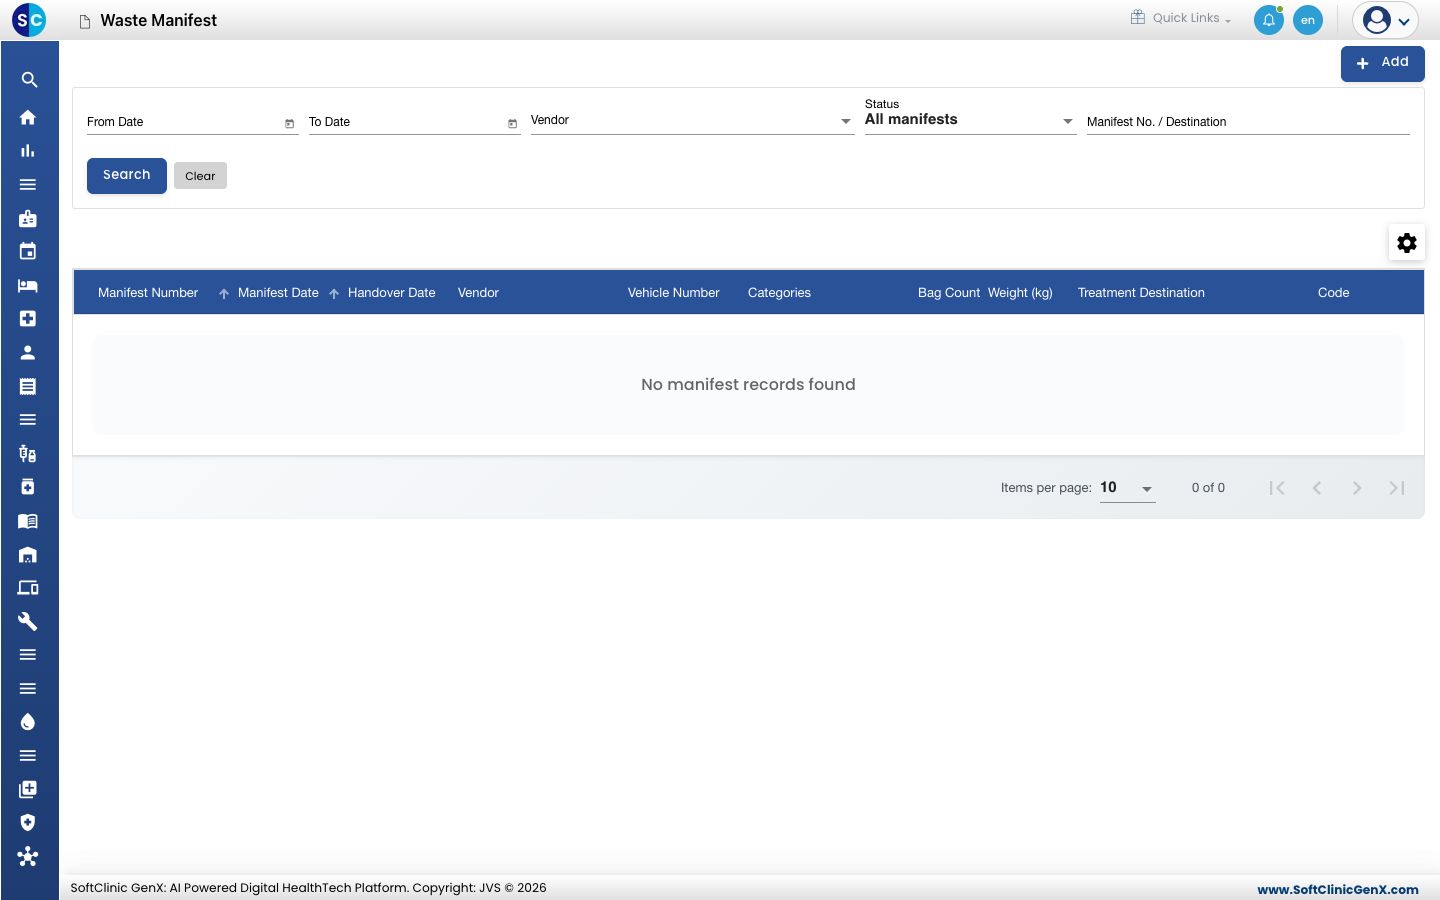This screenshot has width=1440, height=900.
Task: Open the medical cross box sidebar icon
Action: click(28, 319)
